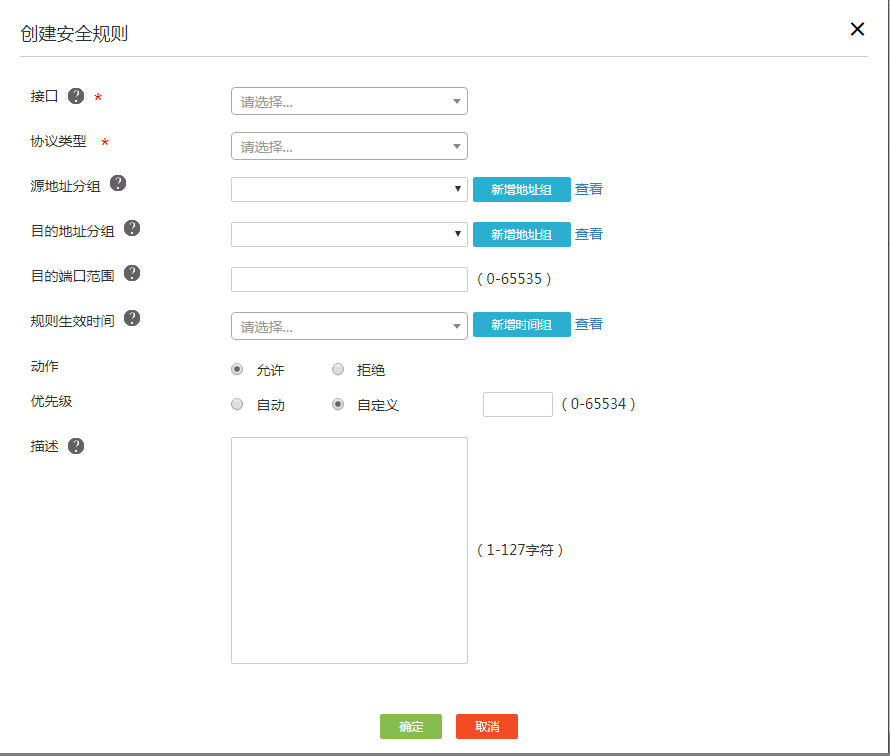Open the 源地址分组 dropdown list
890x756 pixels.
click(349, 189)
